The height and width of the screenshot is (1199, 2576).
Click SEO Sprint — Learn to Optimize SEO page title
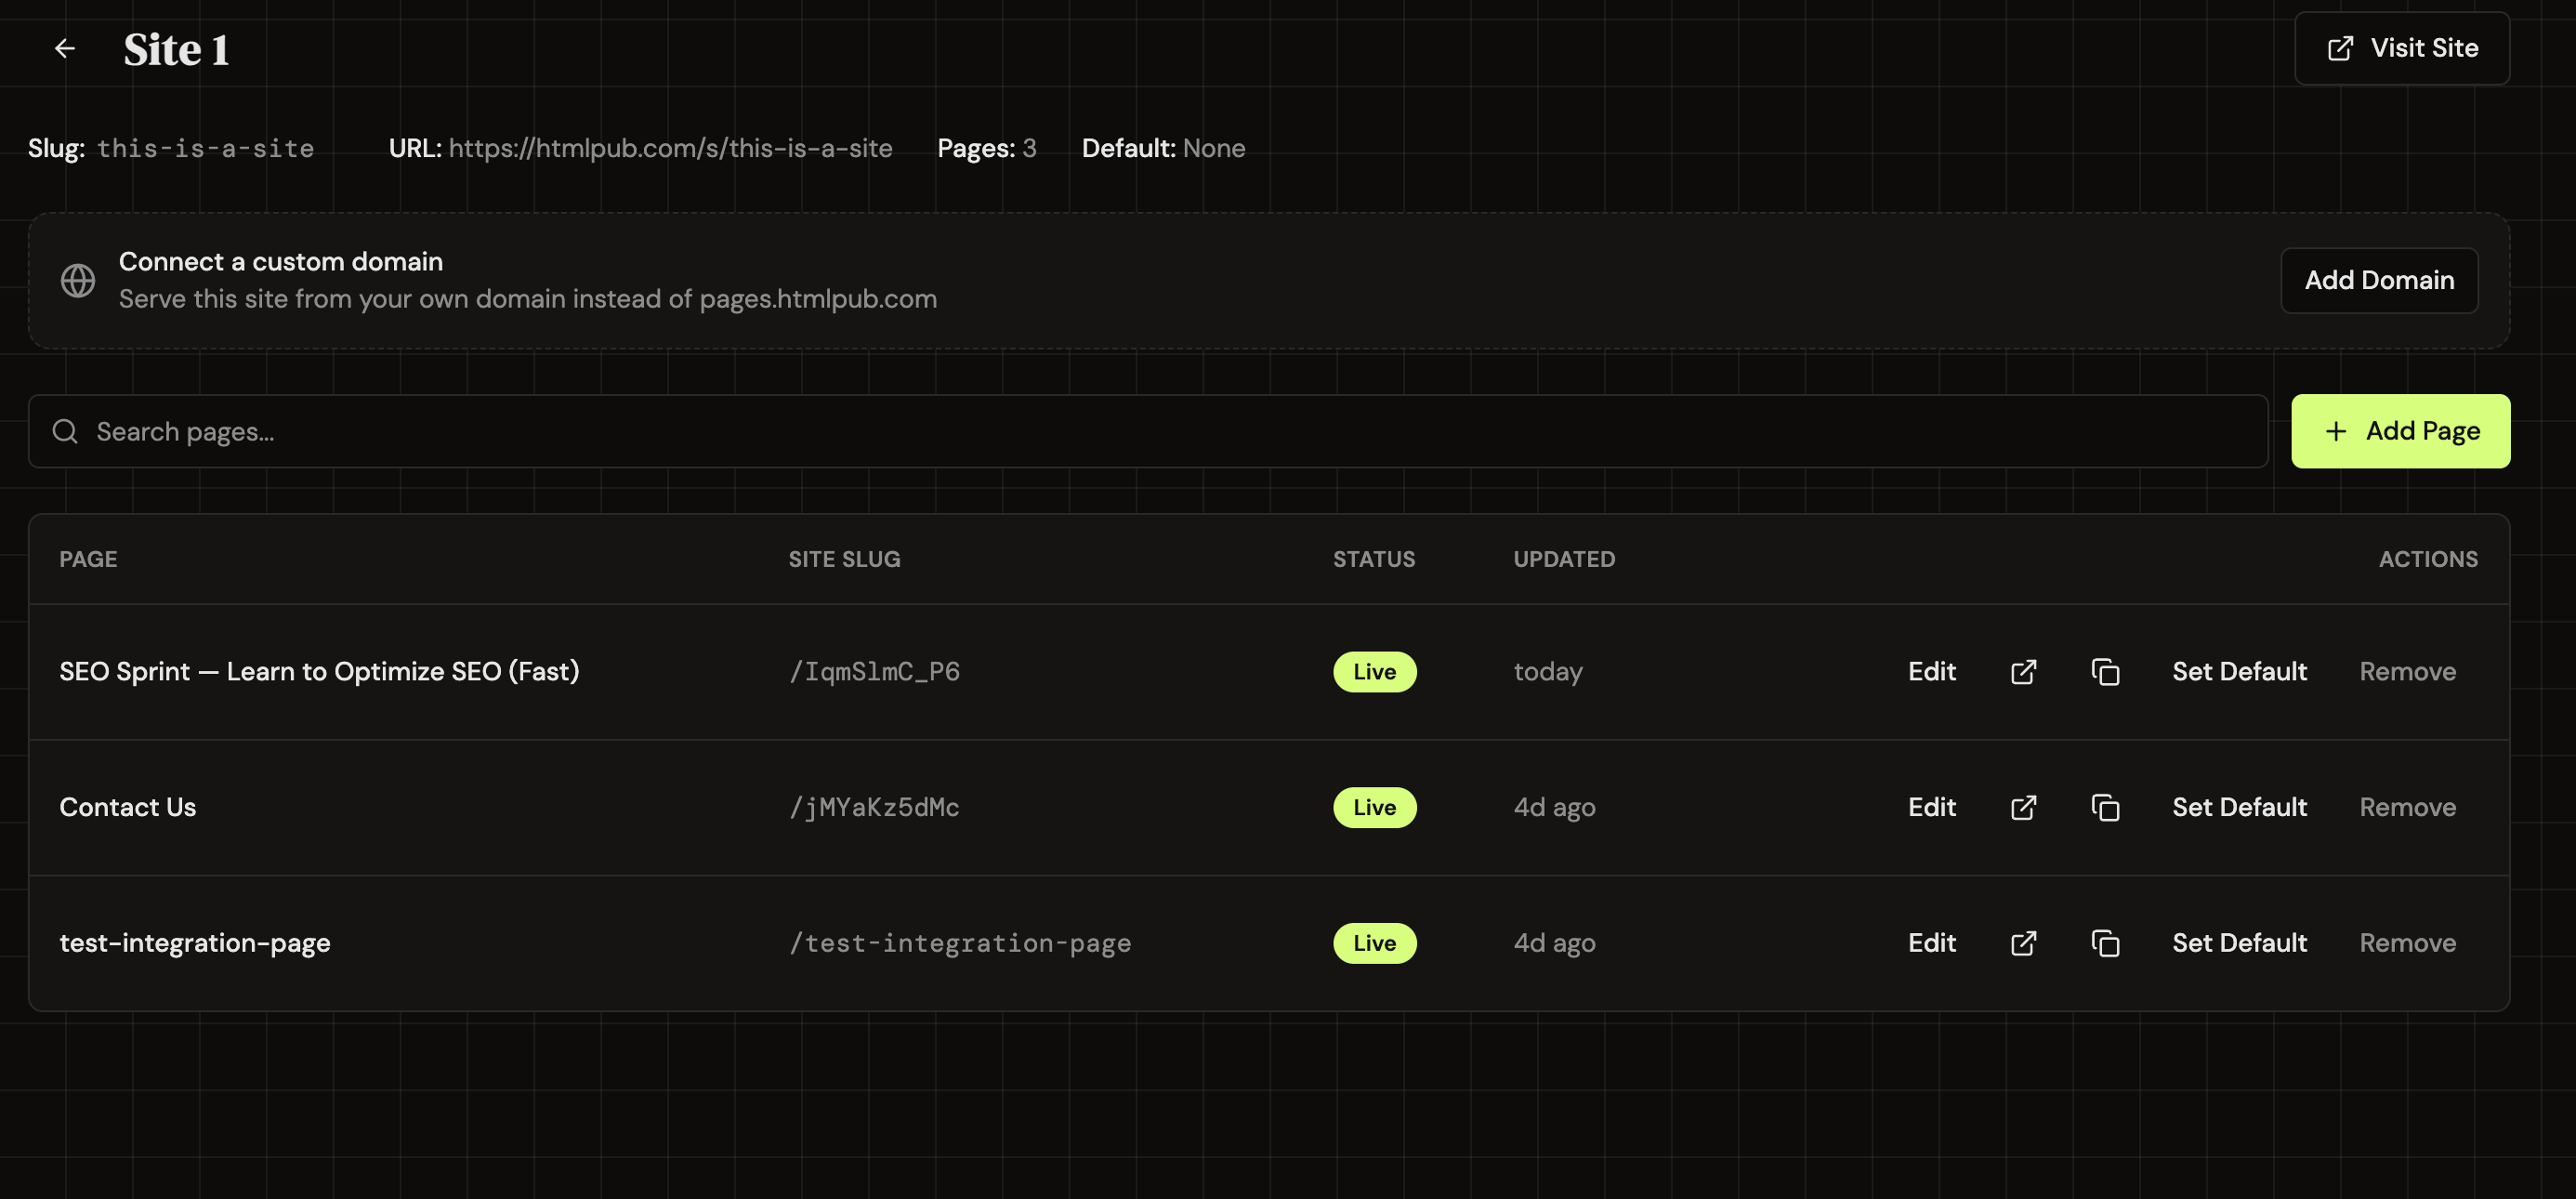click(x=319, y=671)
